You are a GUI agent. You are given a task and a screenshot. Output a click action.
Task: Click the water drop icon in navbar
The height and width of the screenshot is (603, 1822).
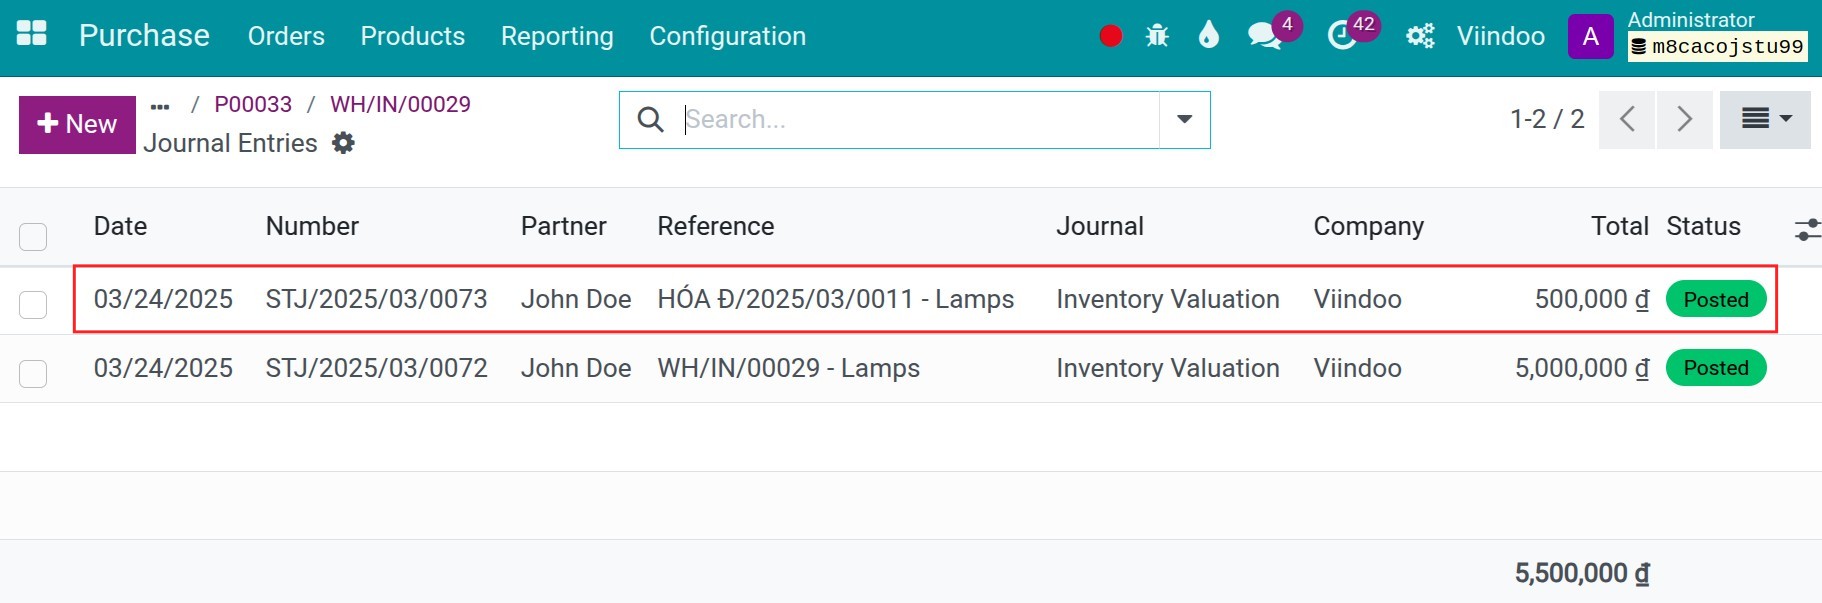point(1209,36)
